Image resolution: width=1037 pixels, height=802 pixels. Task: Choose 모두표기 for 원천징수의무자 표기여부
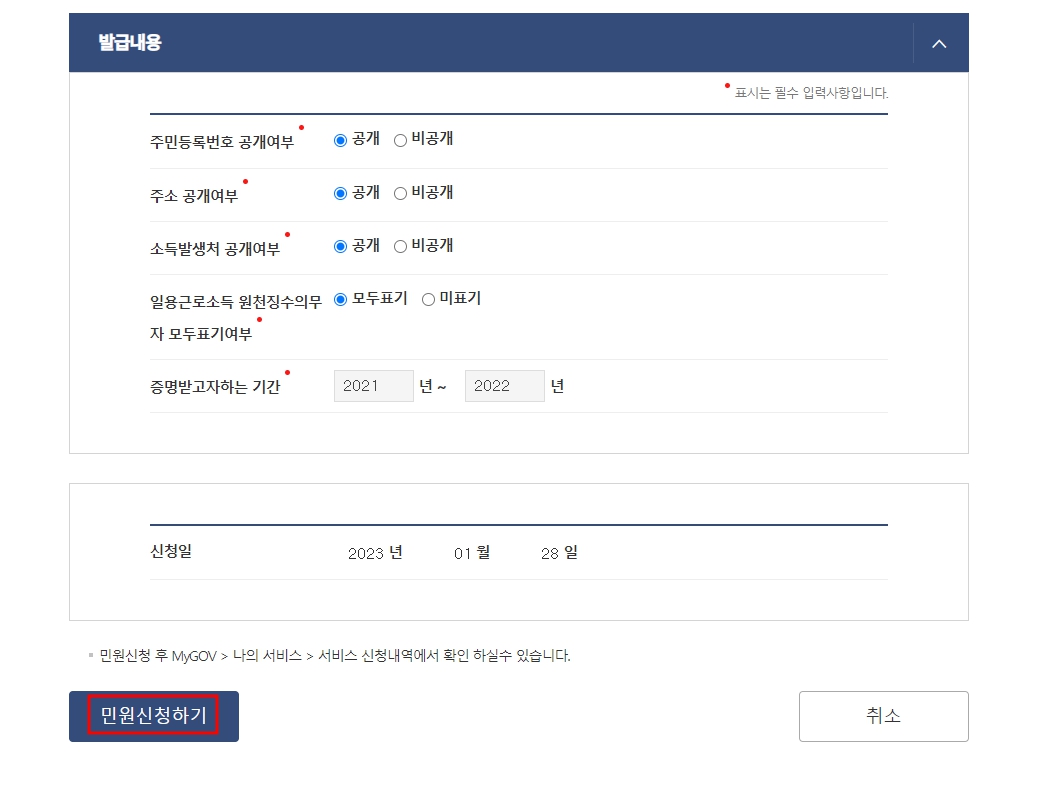tap(341, 298)
